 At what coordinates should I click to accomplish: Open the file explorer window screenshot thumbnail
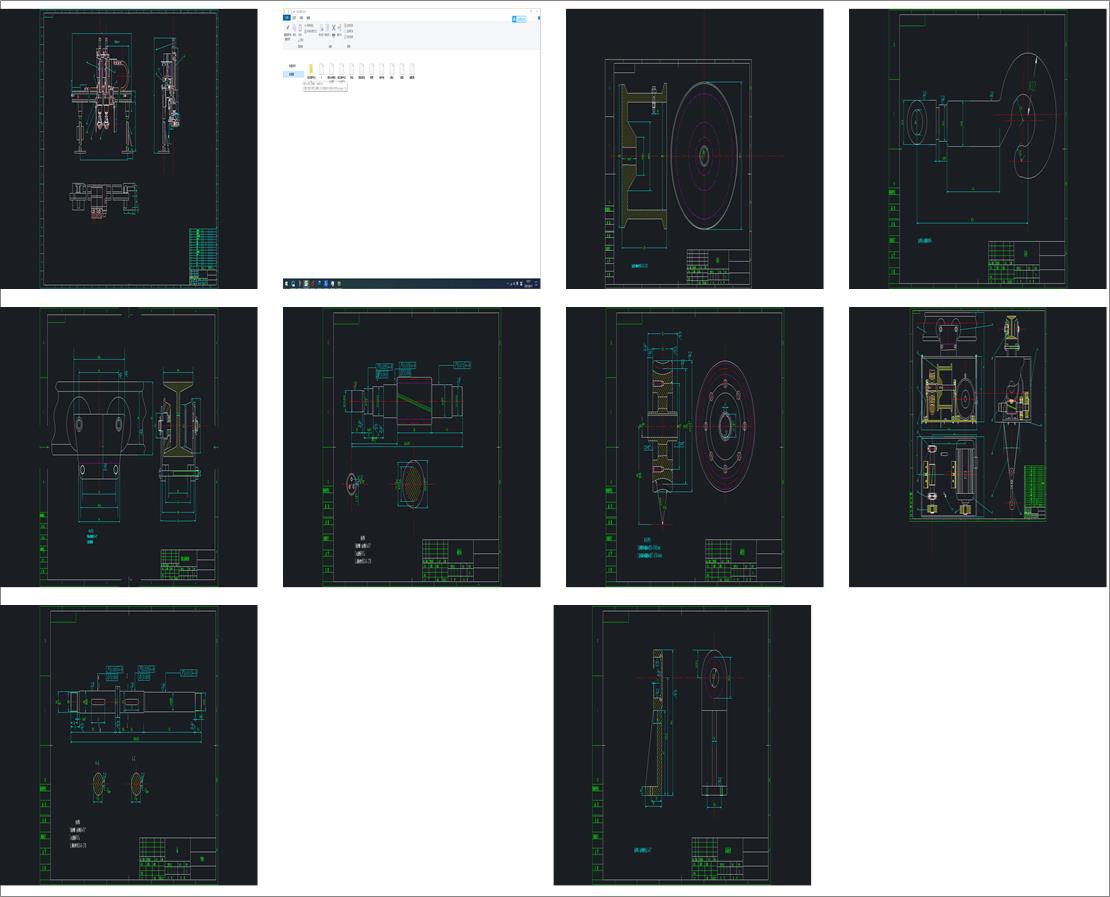(x=411, y=149)
